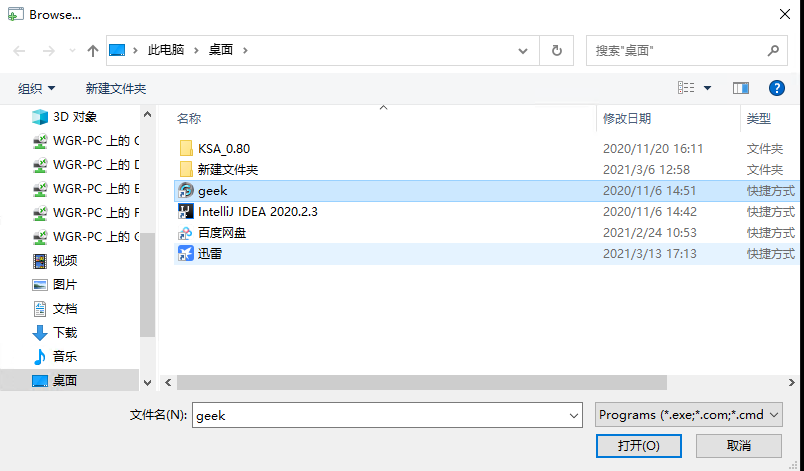
Task: Expand the file name combo box dropdown
Action: (x=573, y=415)
